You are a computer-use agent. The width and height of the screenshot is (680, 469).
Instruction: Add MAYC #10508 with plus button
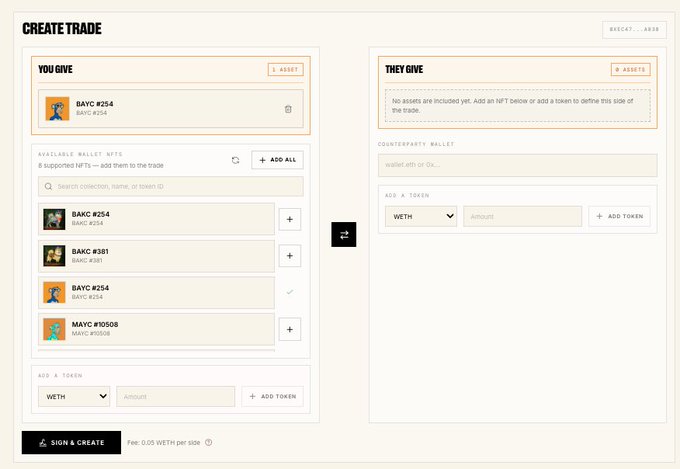[x=290, y=329]
